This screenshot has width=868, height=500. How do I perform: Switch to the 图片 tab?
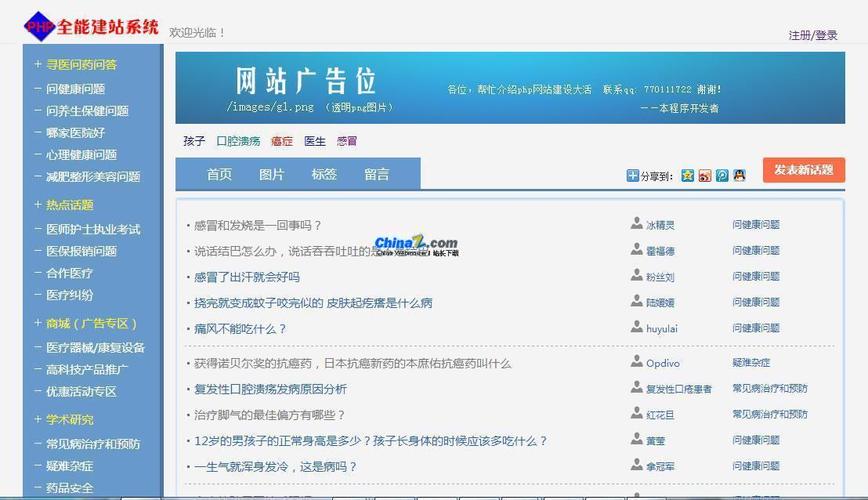pyautogui.click(x=271, y=174)
